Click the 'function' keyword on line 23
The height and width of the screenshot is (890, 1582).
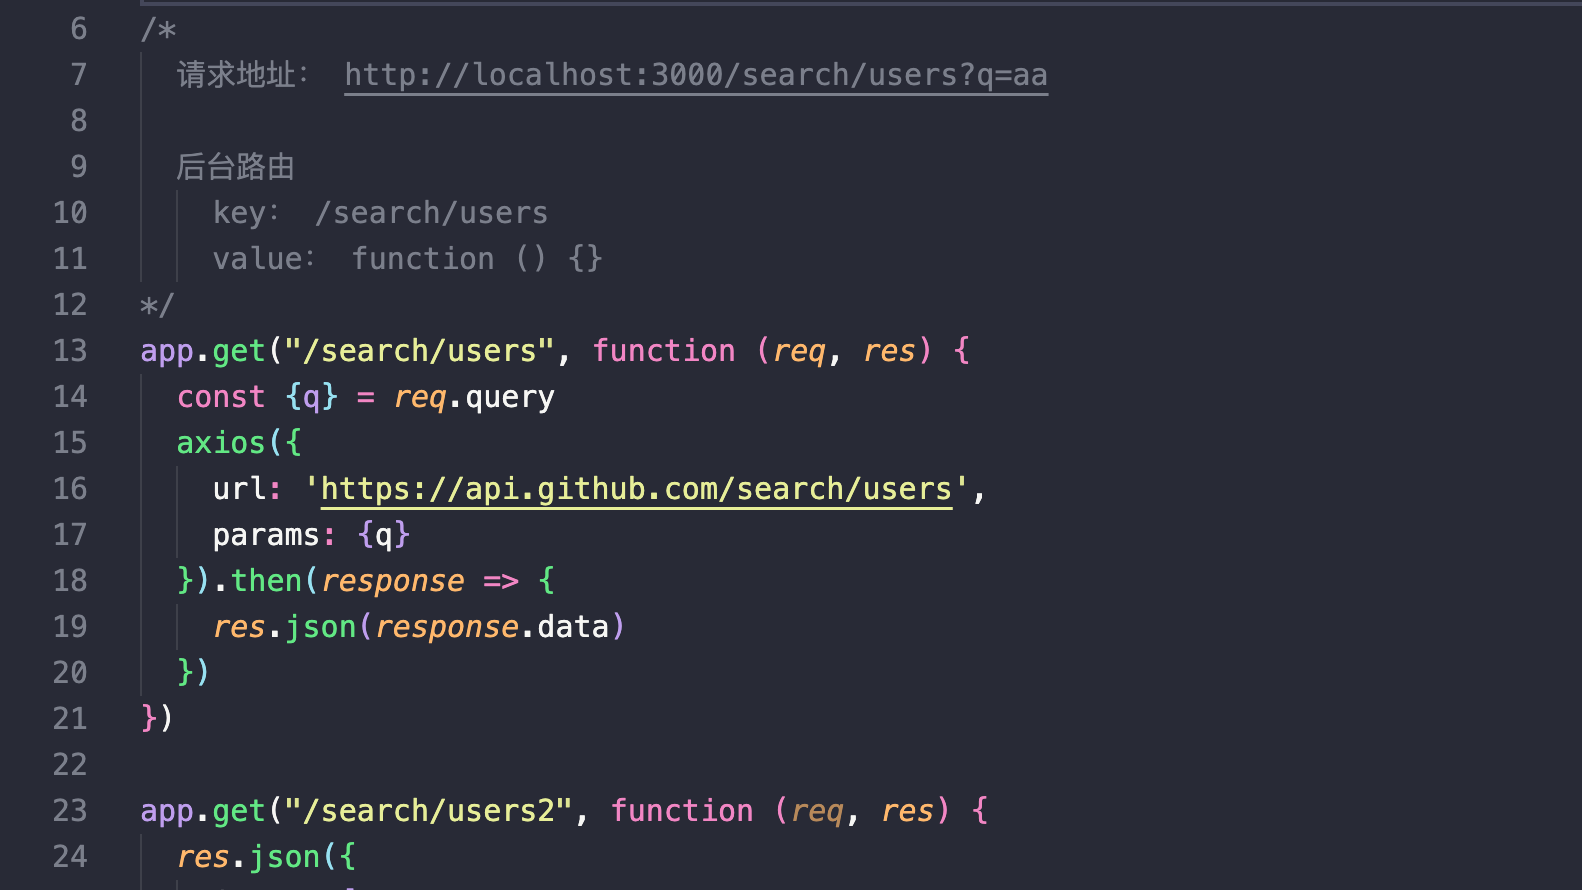click(x=682, y=811)
